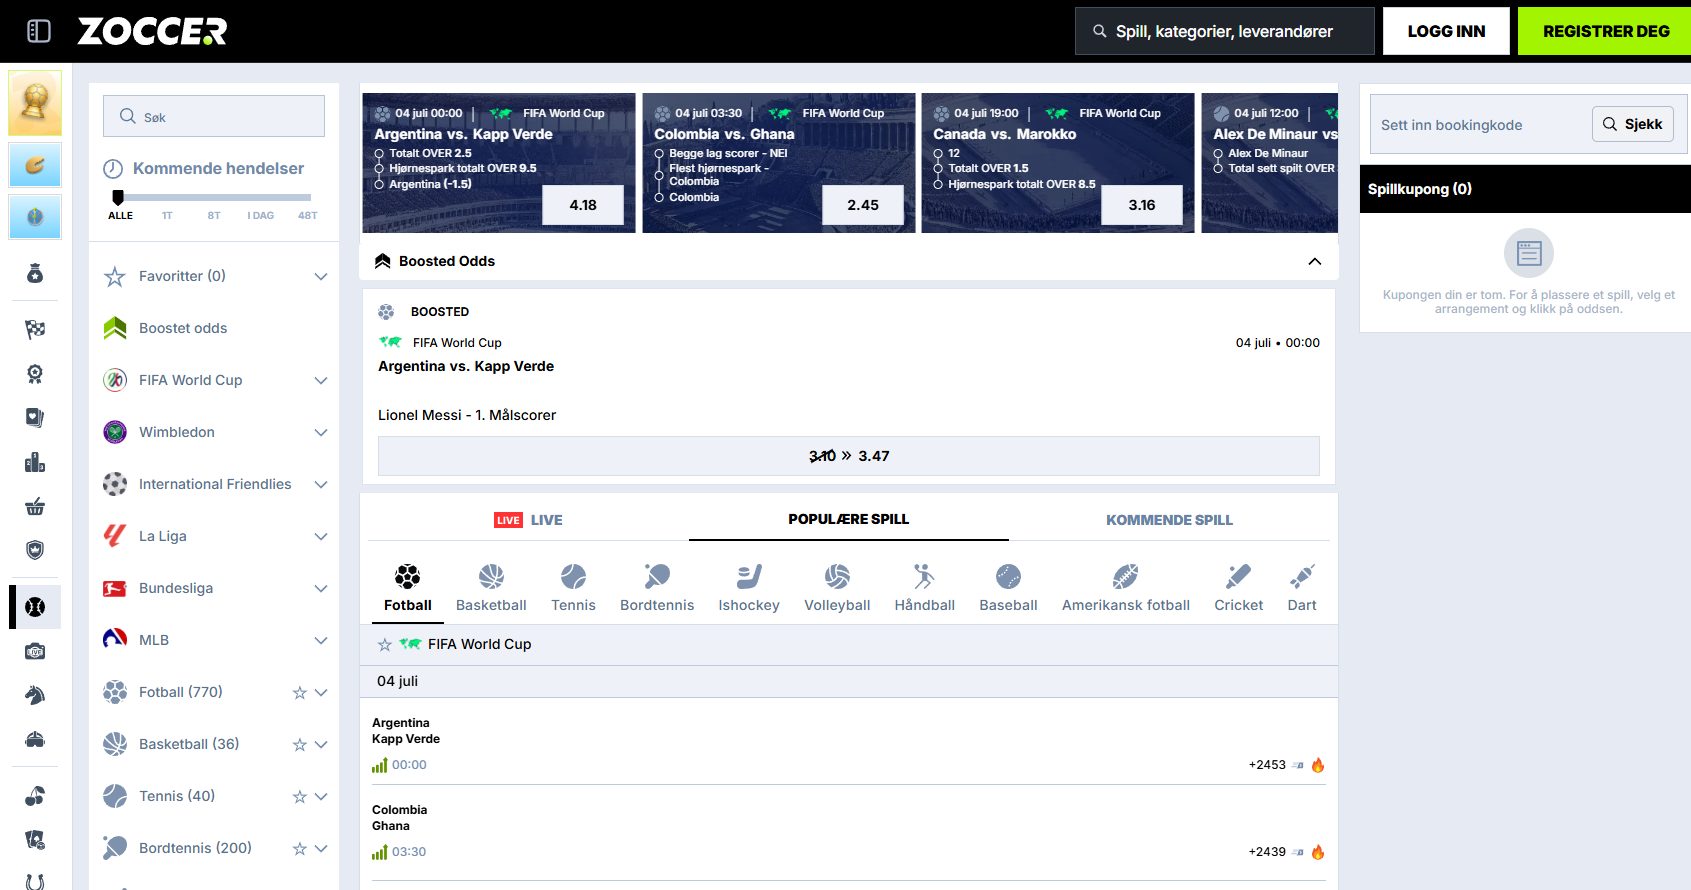Click the 'Sett inn bookingkode' input field
The height and width of the screenshot is (890, 1691).
point(1480,125)
